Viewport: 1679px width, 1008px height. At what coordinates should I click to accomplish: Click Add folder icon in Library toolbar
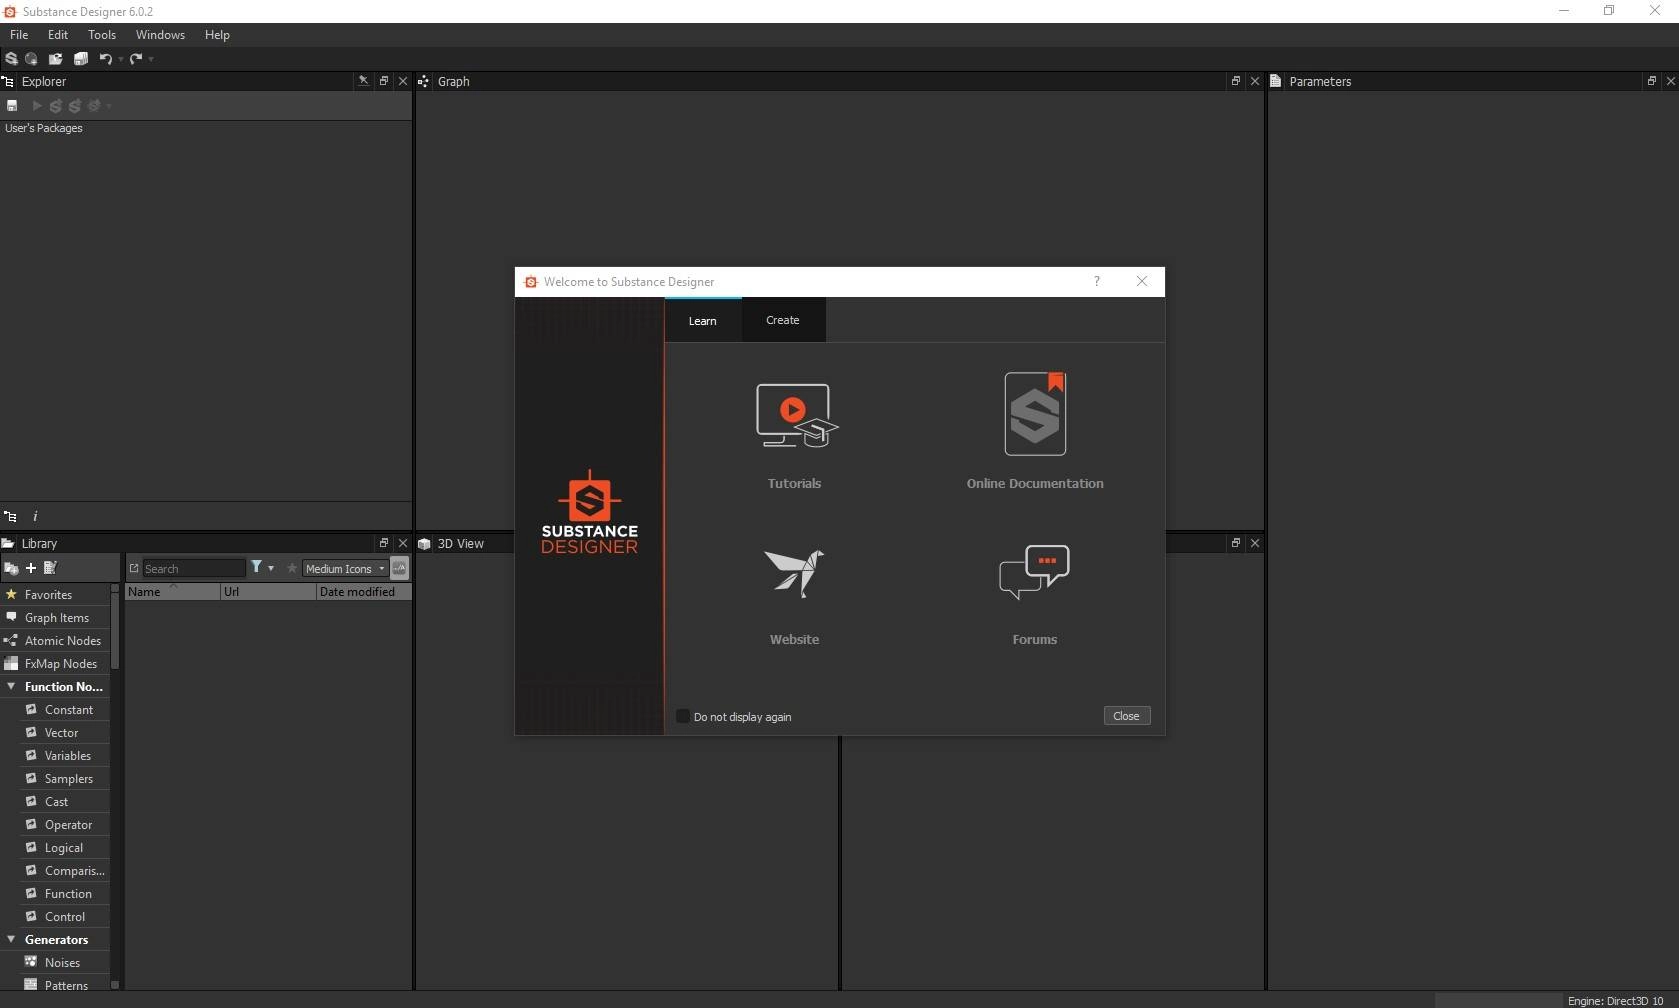(x=11, y=568)
